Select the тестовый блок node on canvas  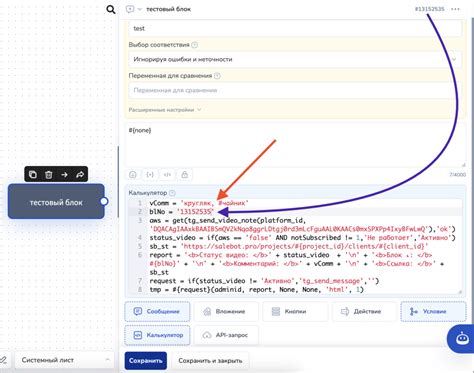point(56,202)
